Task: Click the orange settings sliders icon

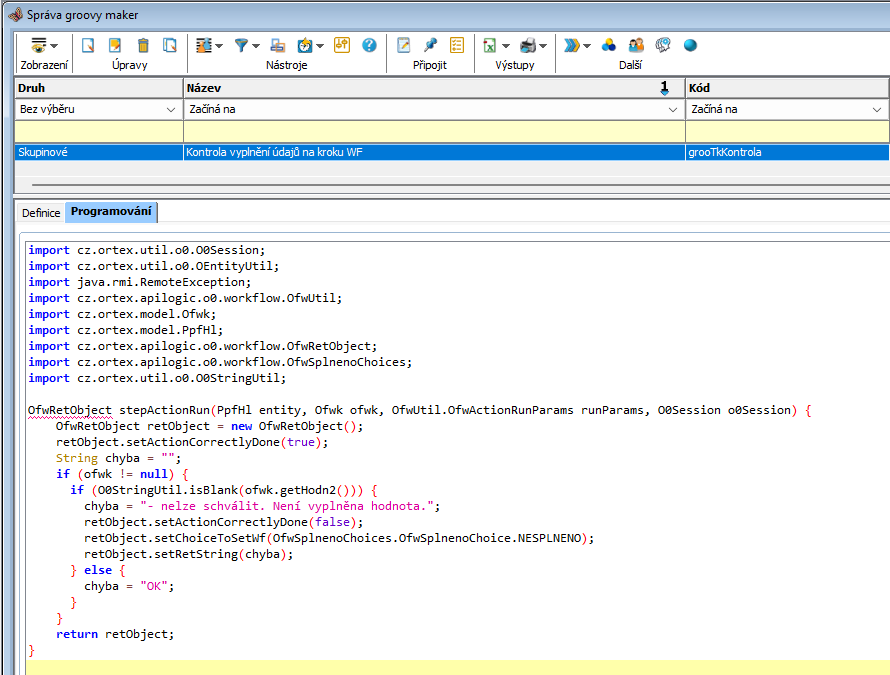Action: click(342, 45)
